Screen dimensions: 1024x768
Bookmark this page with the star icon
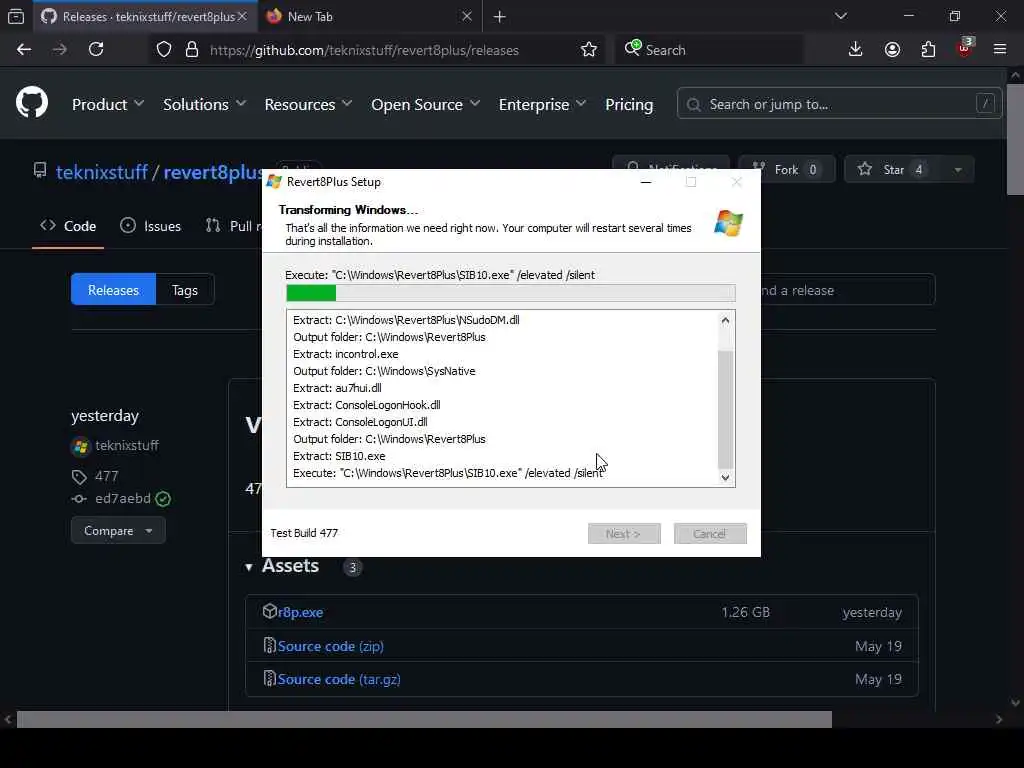point(588,50)
